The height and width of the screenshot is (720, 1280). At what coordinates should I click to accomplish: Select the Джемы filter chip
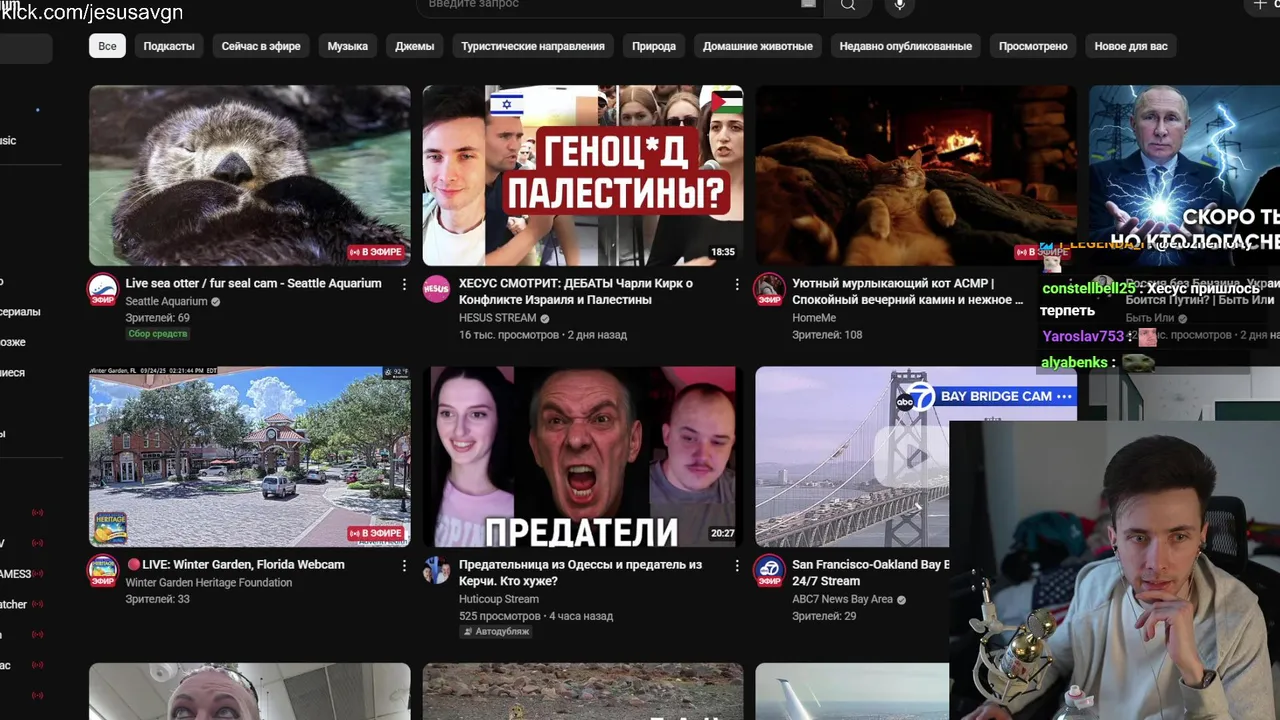click(x=415, y=46)
